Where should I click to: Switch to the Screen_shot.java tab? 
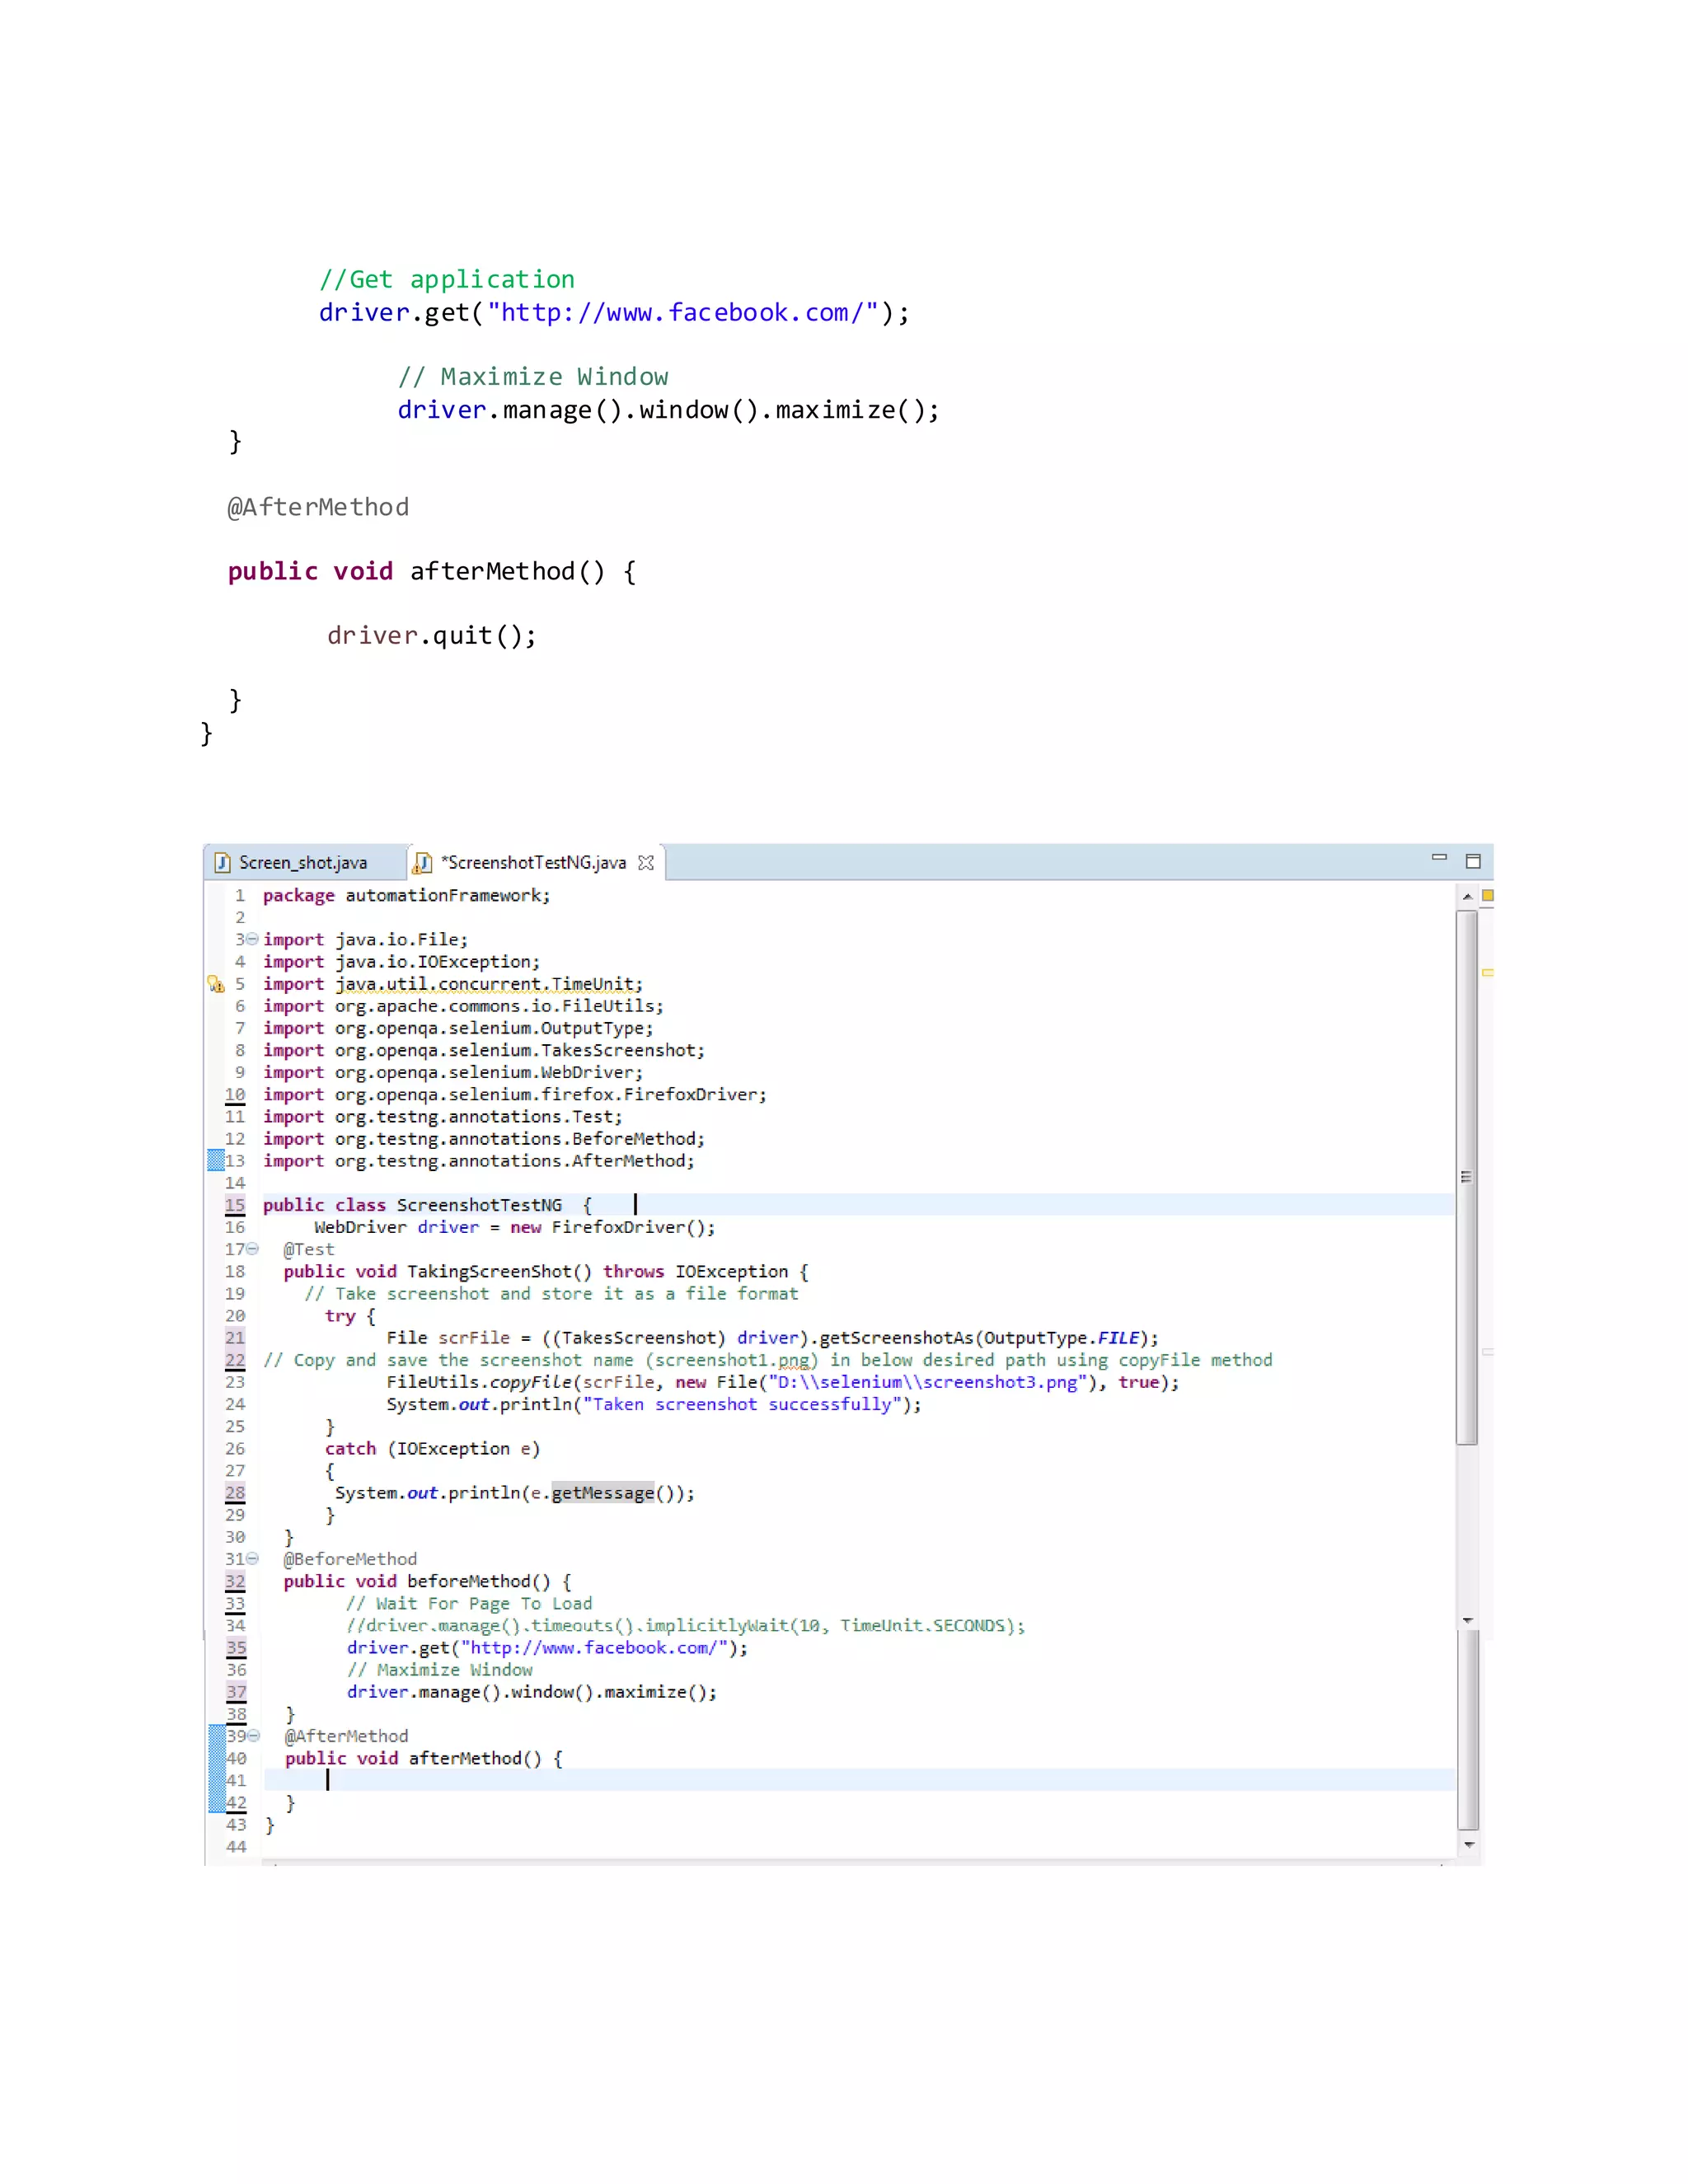[x=303, y=862]
